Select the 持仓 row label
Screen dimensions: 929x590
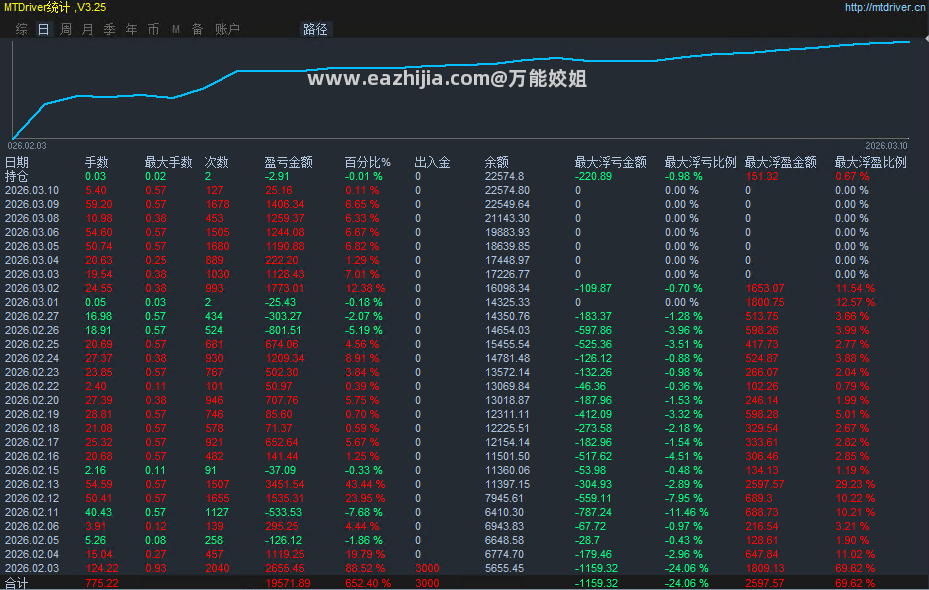[17, 177]
